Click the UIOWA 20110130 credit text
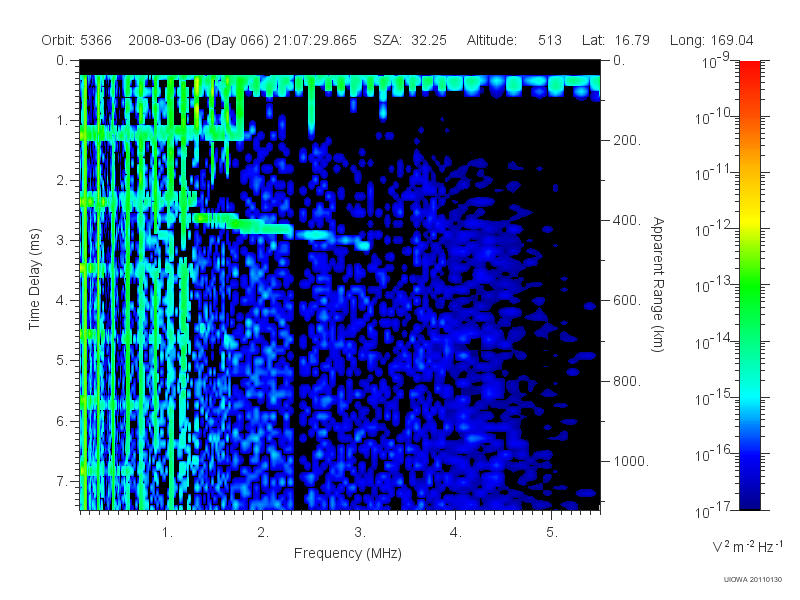The image size is (800, 600). [753, 580]
